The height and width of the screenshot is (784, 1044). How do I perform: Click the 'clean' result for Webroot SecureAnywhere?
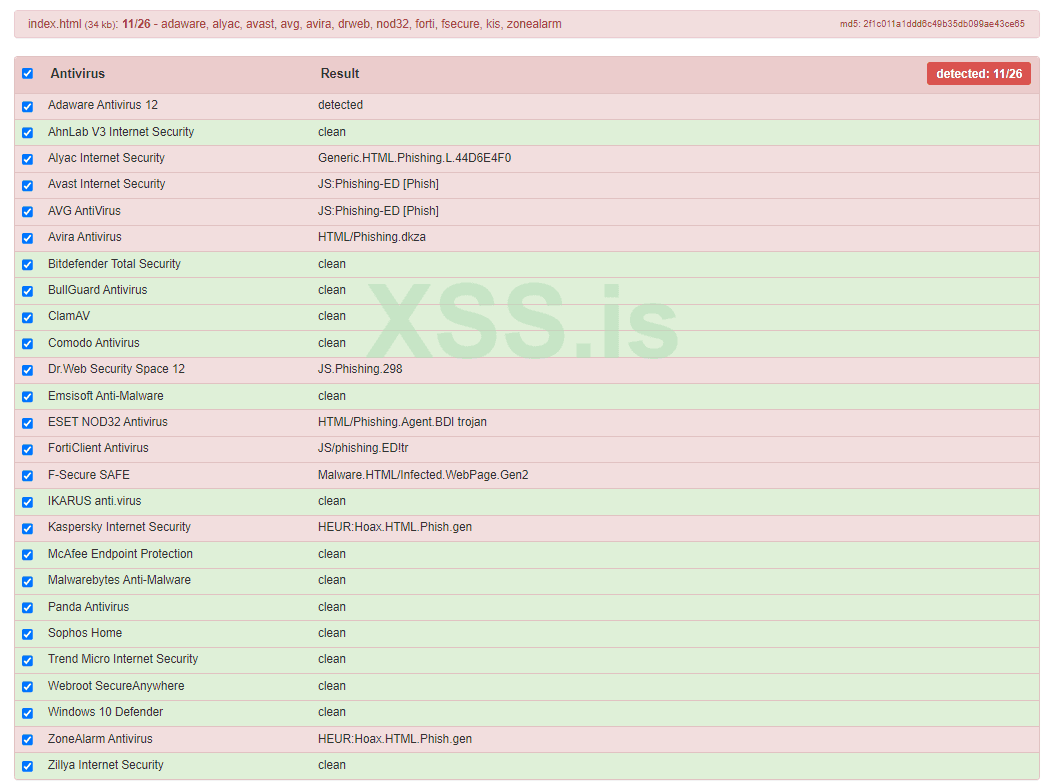(332, 686)
